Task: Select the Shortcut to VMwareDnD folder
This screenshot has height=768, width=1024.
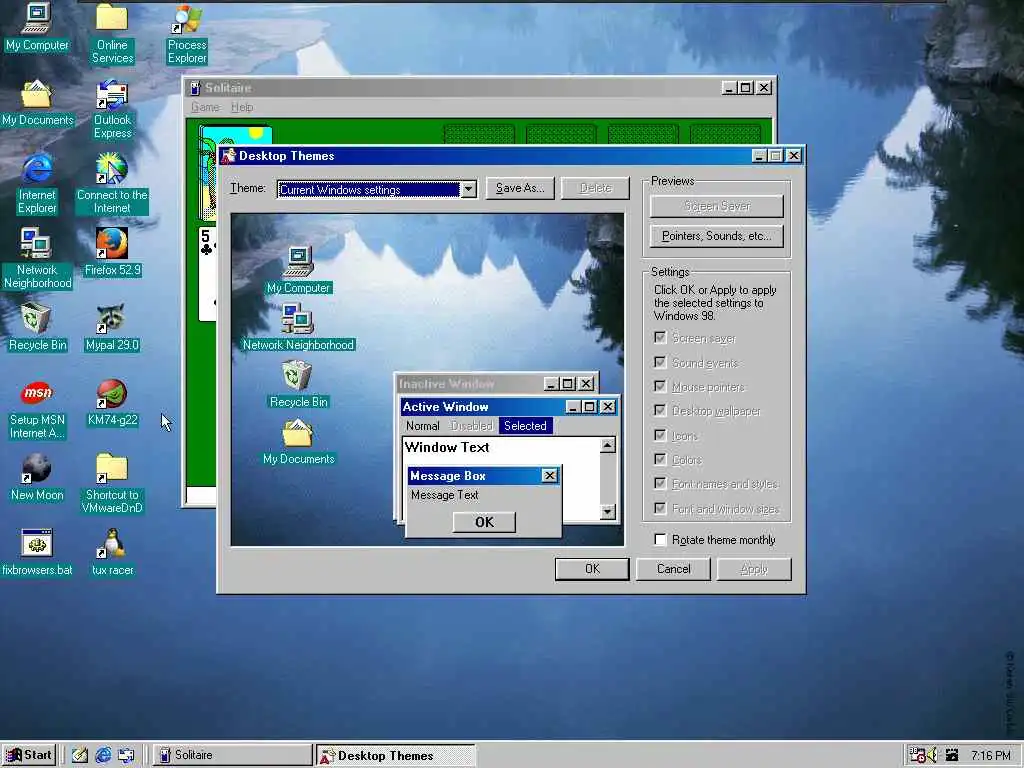Action: [x=112, y=483]
